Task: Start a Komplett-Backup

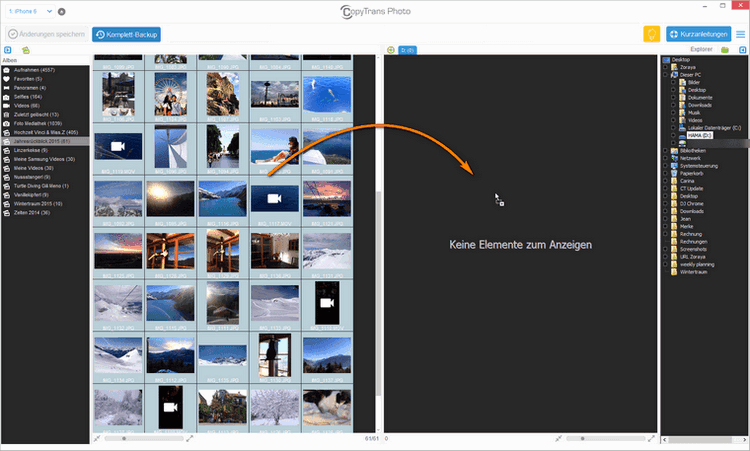Action: tap(126, 34)
